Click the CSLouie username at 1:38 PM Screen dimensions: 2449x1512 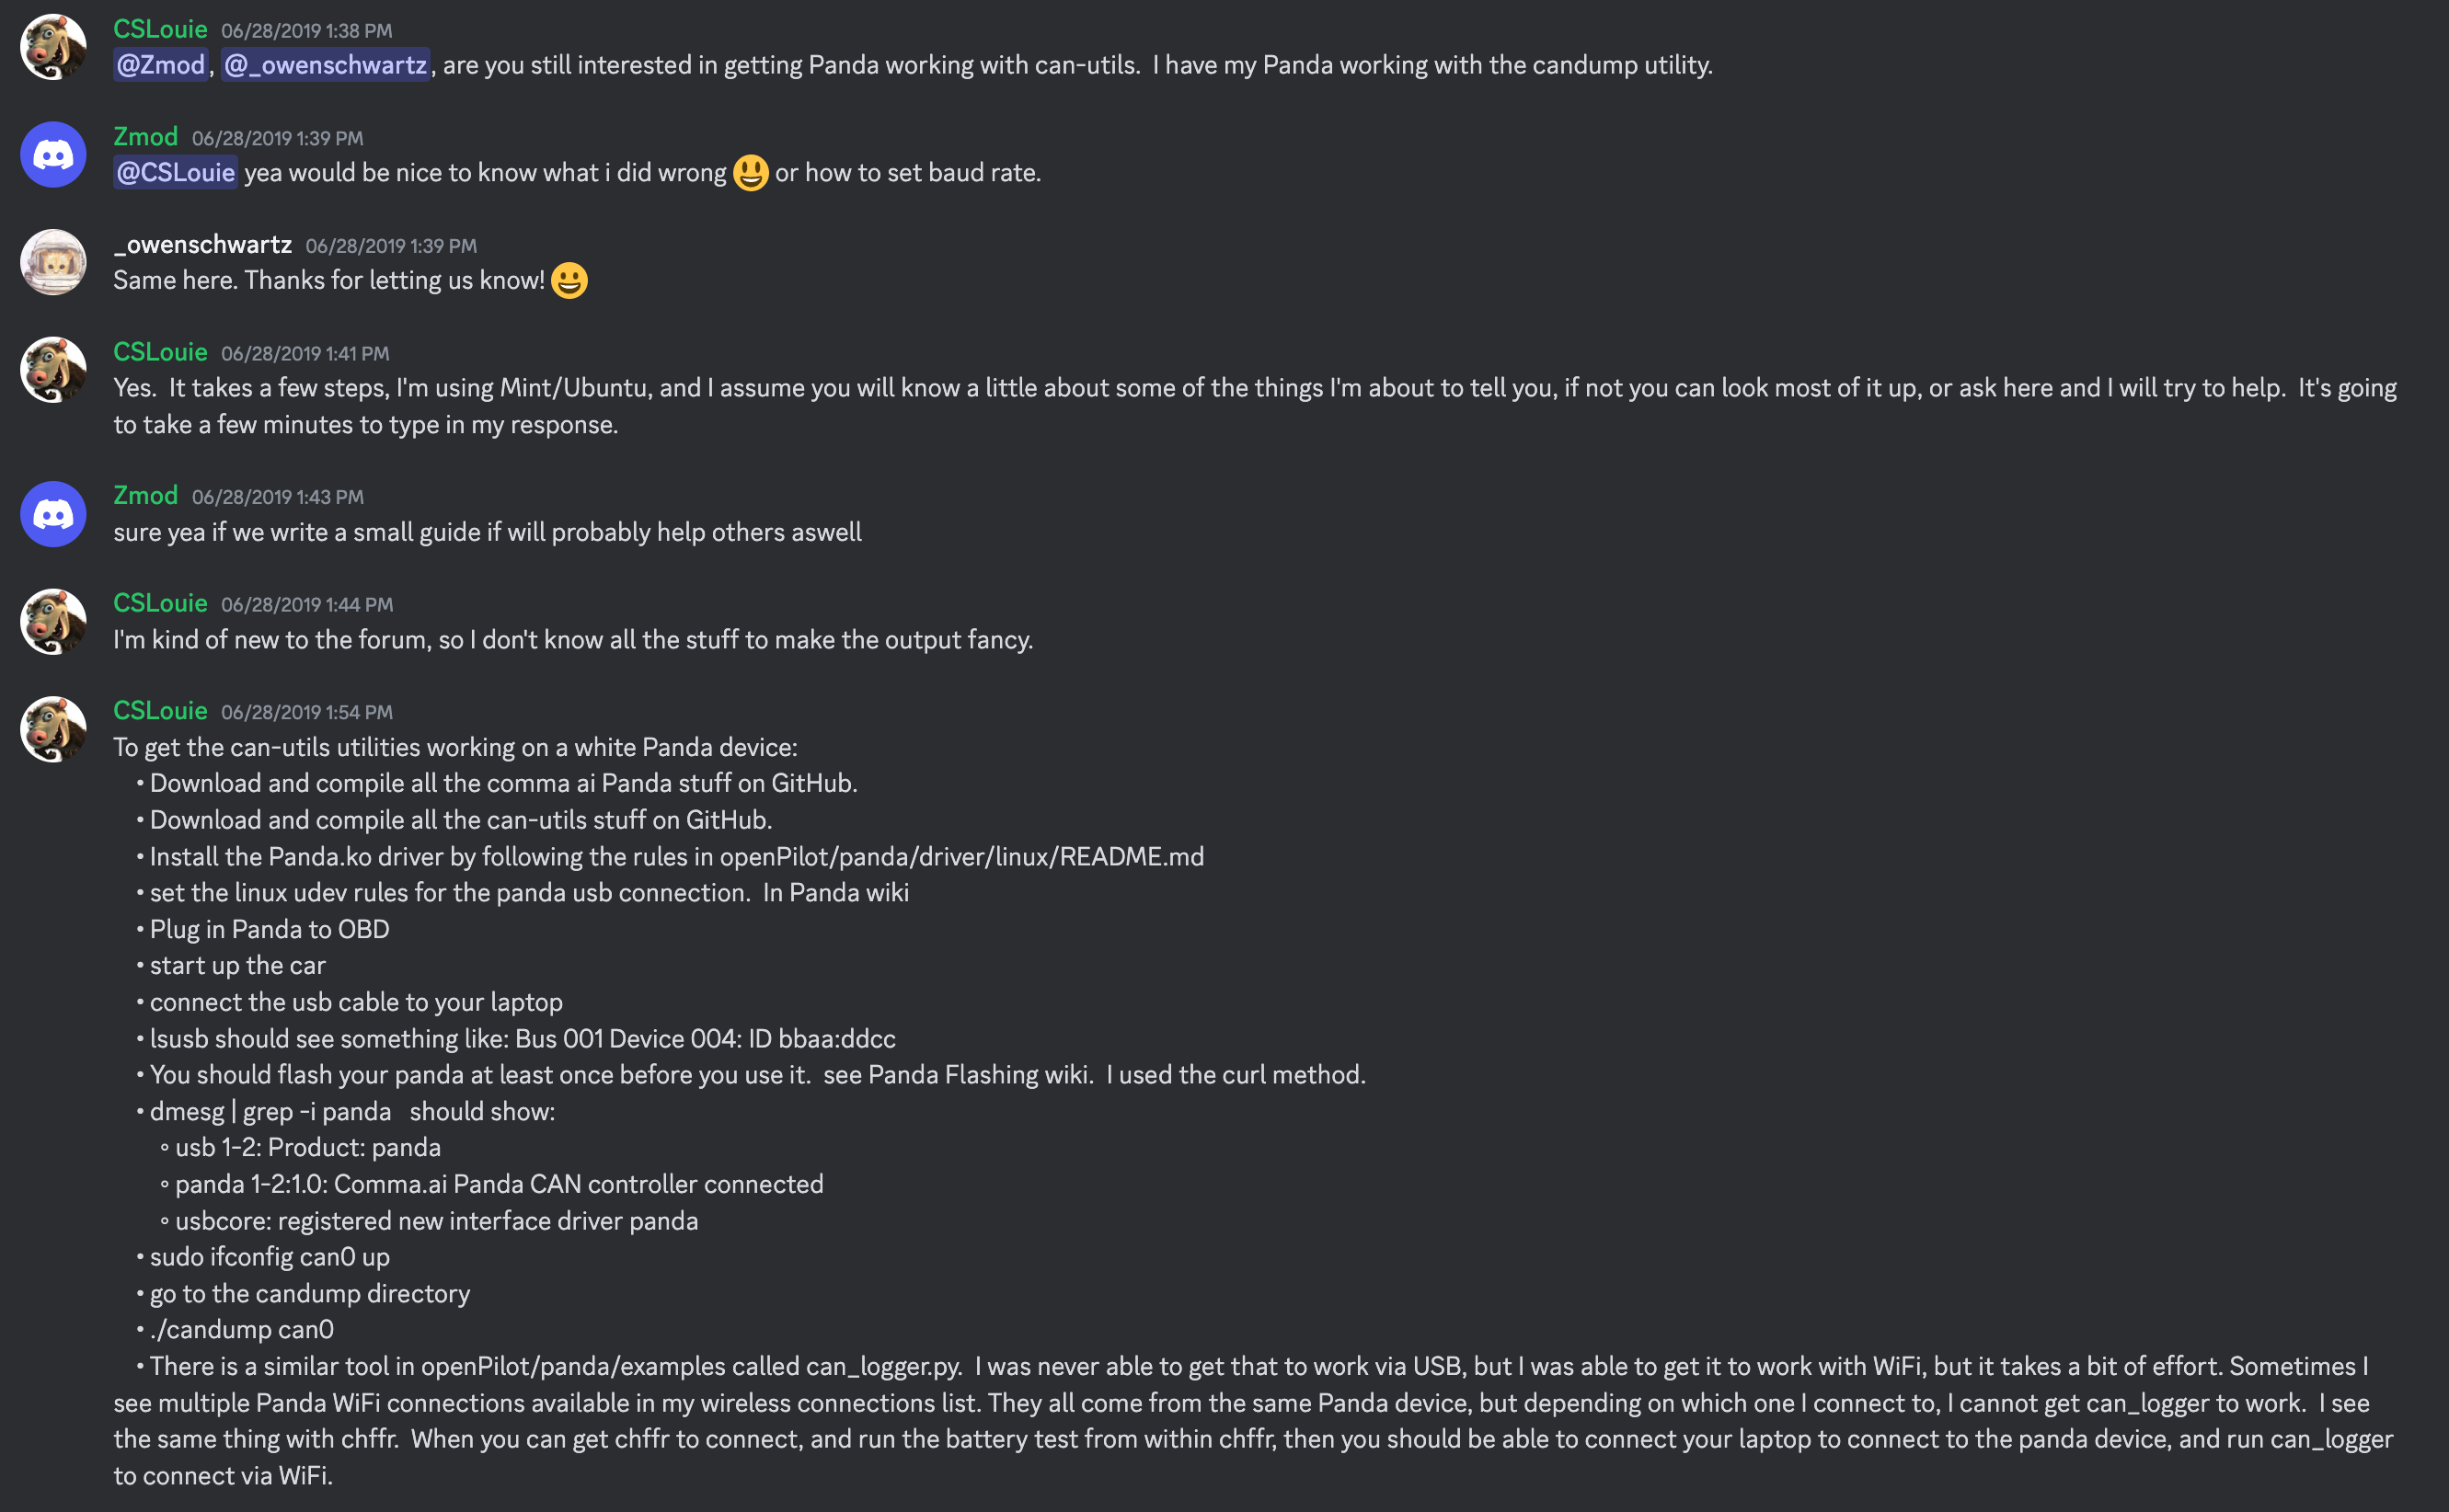(x=160, y=29)
